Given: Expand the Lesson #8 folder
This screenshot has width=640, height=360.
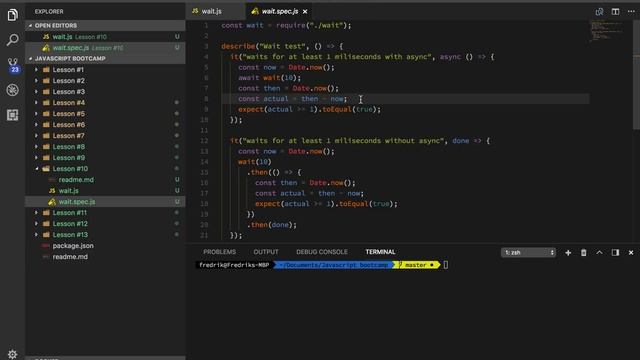Looking at the screenshot, I should pyautogui.click(x=105, y=147).
